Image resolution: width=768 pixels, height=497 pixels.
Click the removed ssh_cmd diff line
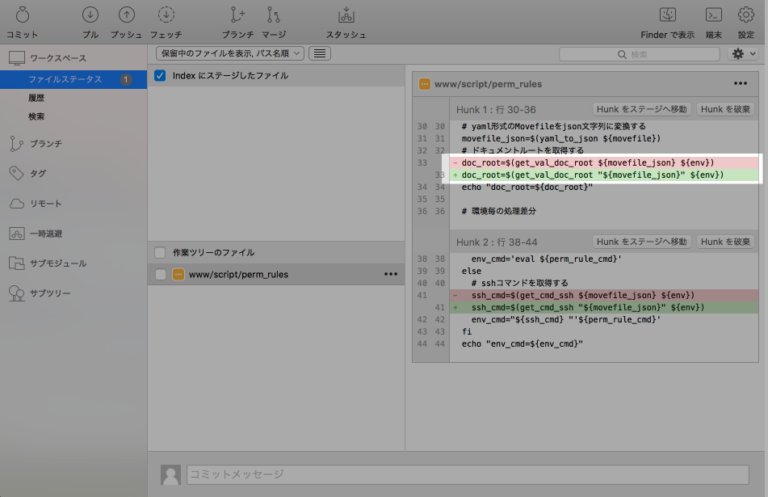[x=604, y=295]
